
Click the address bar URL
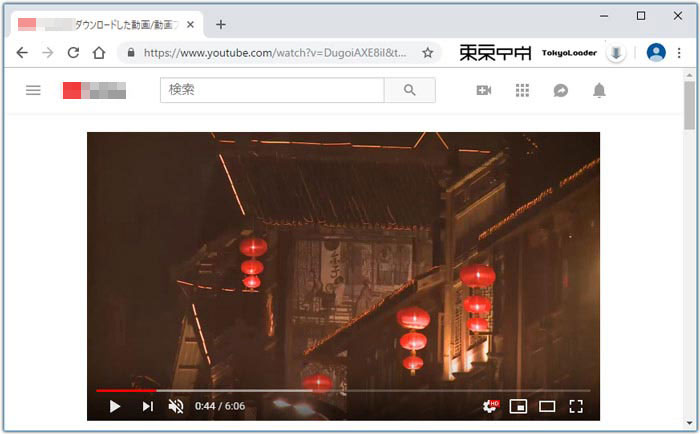coord(275,53)
